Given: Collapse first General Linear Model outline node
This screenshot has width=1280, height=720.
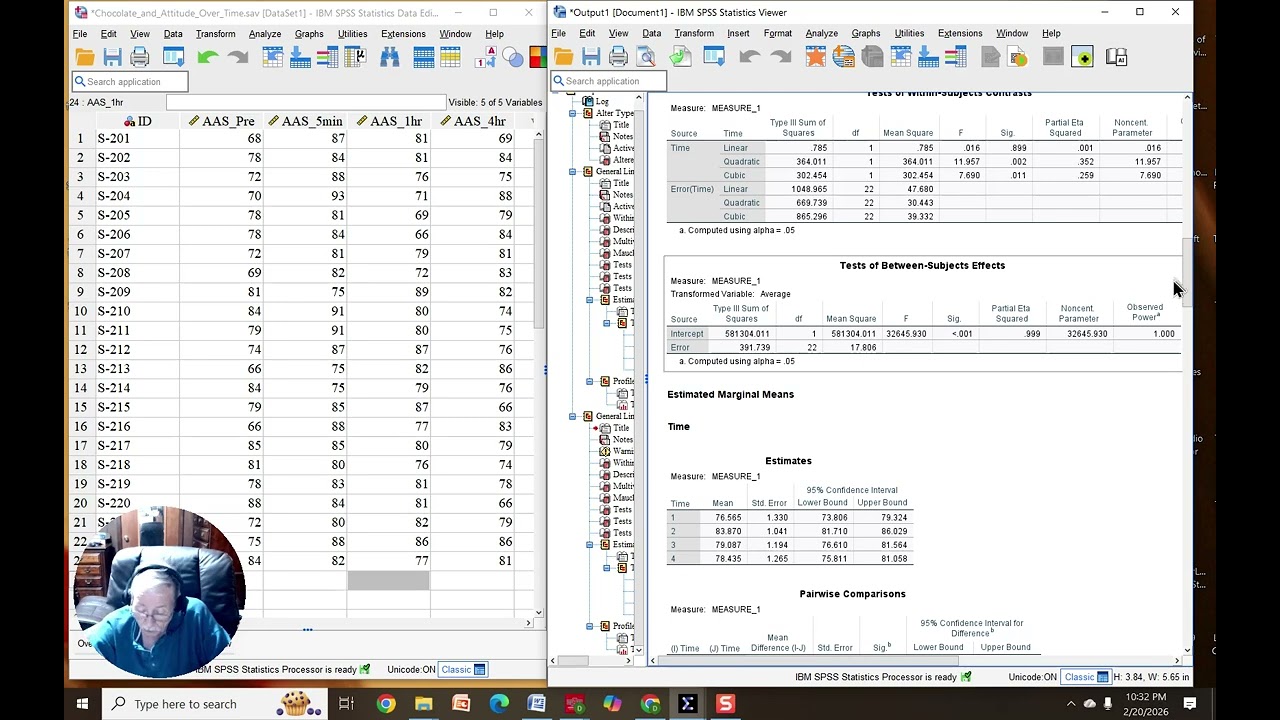Looking at the screenshot, I should point(573,171).
